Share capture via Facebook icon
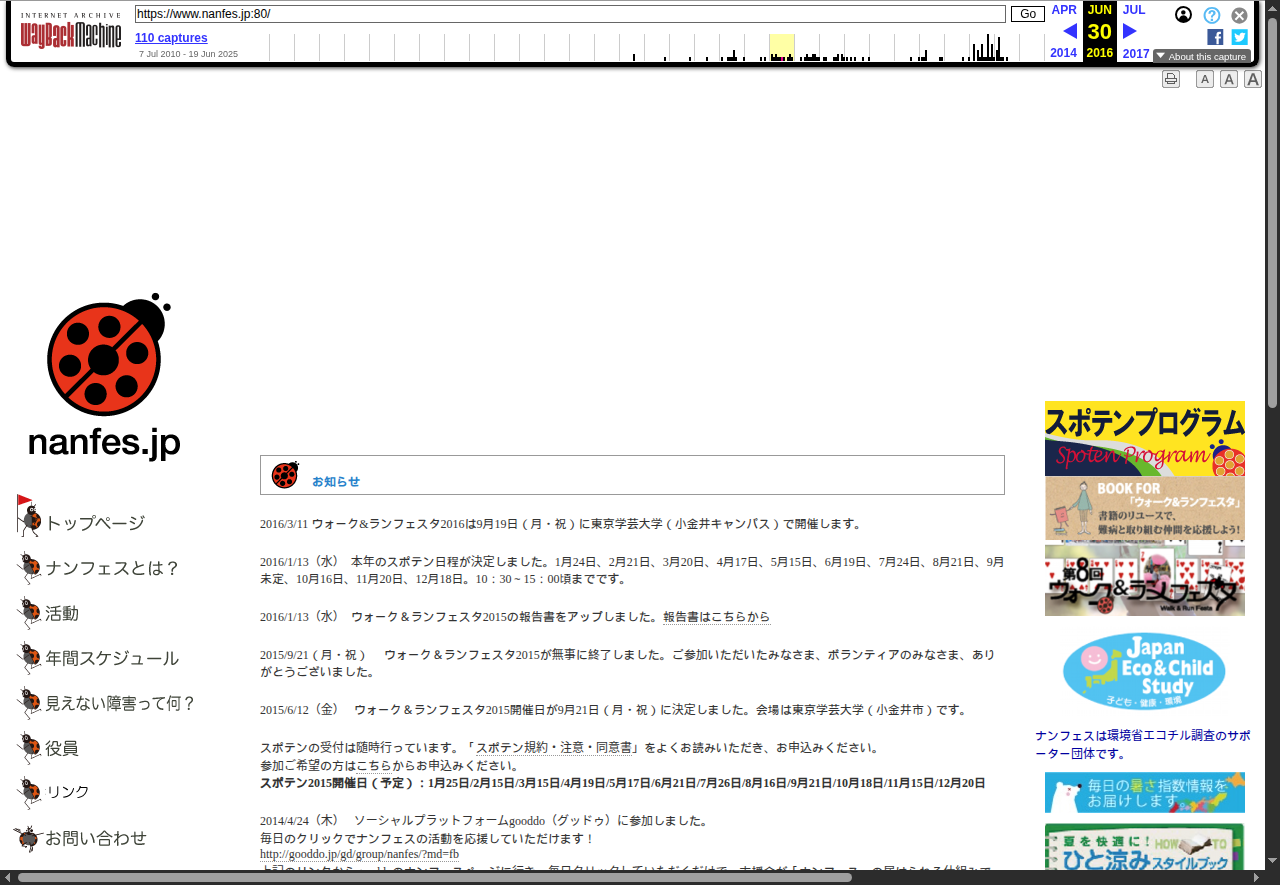This screenshot has width=1280, height=885. coord(1215,37)
